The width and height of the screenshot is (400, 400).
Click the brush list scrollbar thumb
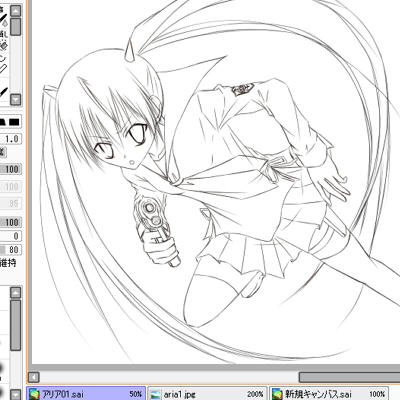(x=16, y=325)
